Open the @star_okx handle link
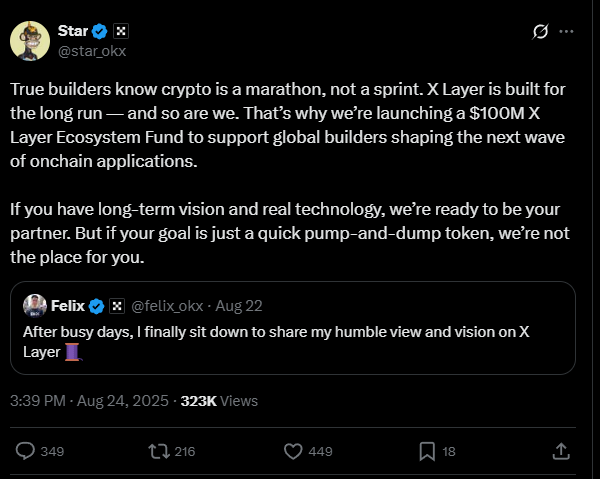The width and height of the screenshot is (600, 479). [91, 49]
